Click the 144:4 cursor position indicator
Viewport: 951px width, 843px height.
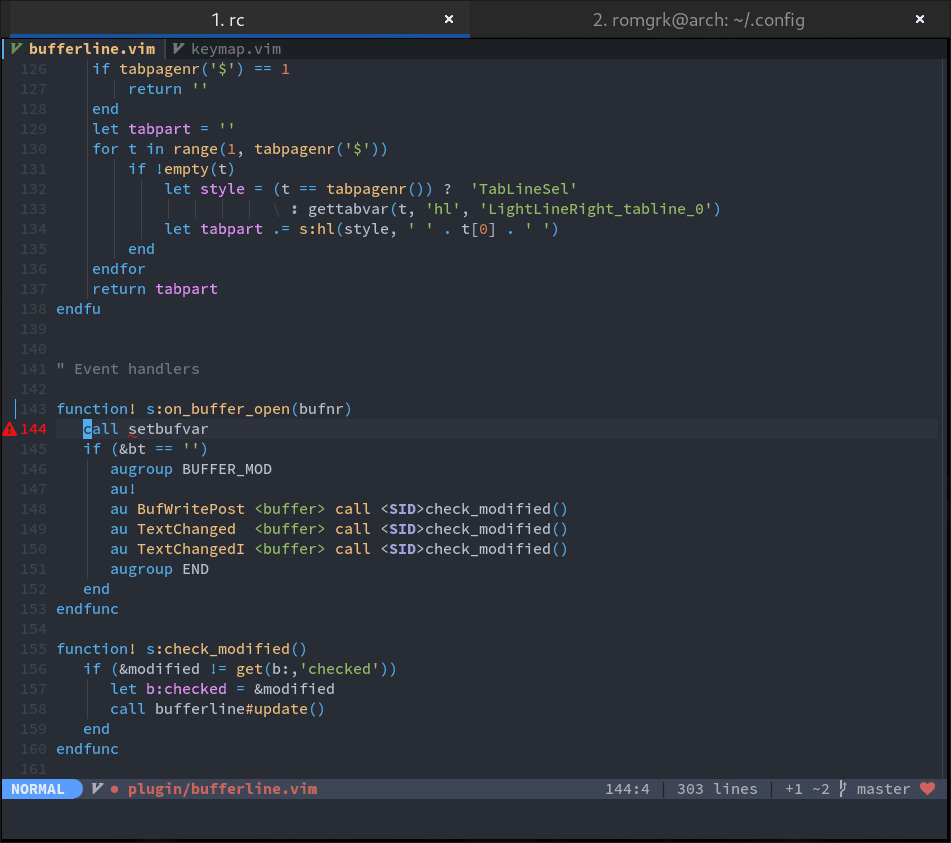pyautogui.click(x=627, y=789)
